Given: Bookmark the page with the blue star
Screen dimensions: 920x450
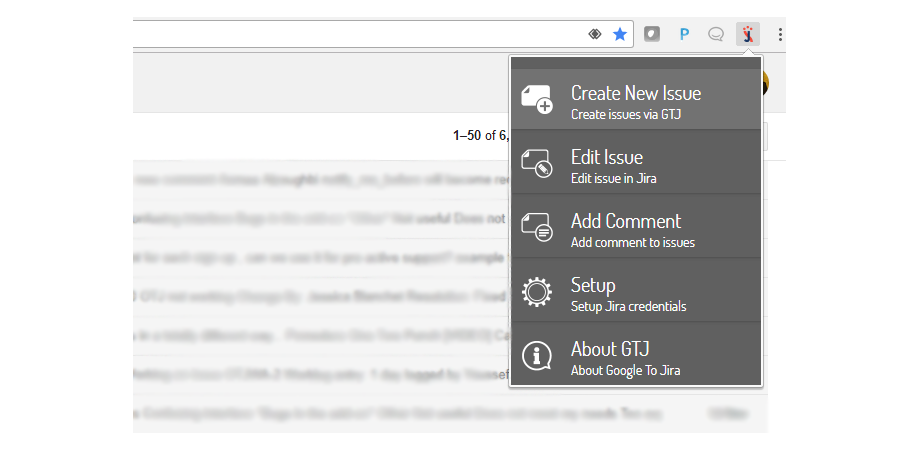Looking at the screenshot, I should 620,34.
